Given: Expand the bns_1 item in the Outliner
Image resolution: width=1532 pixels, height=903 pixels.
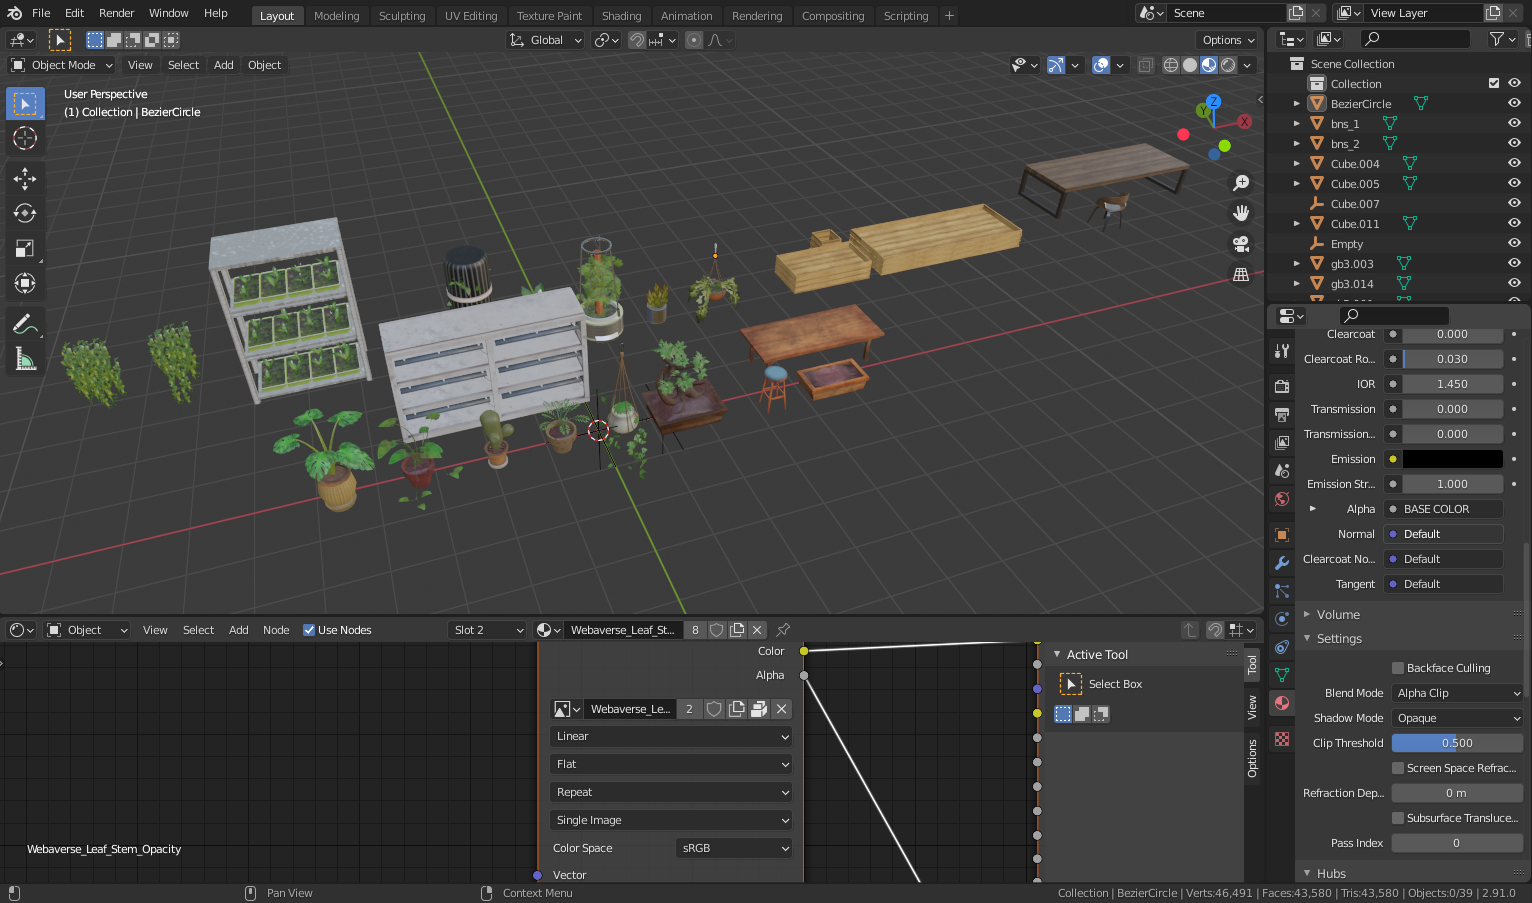Looking at the screenshot, I should coord(1296,123).
